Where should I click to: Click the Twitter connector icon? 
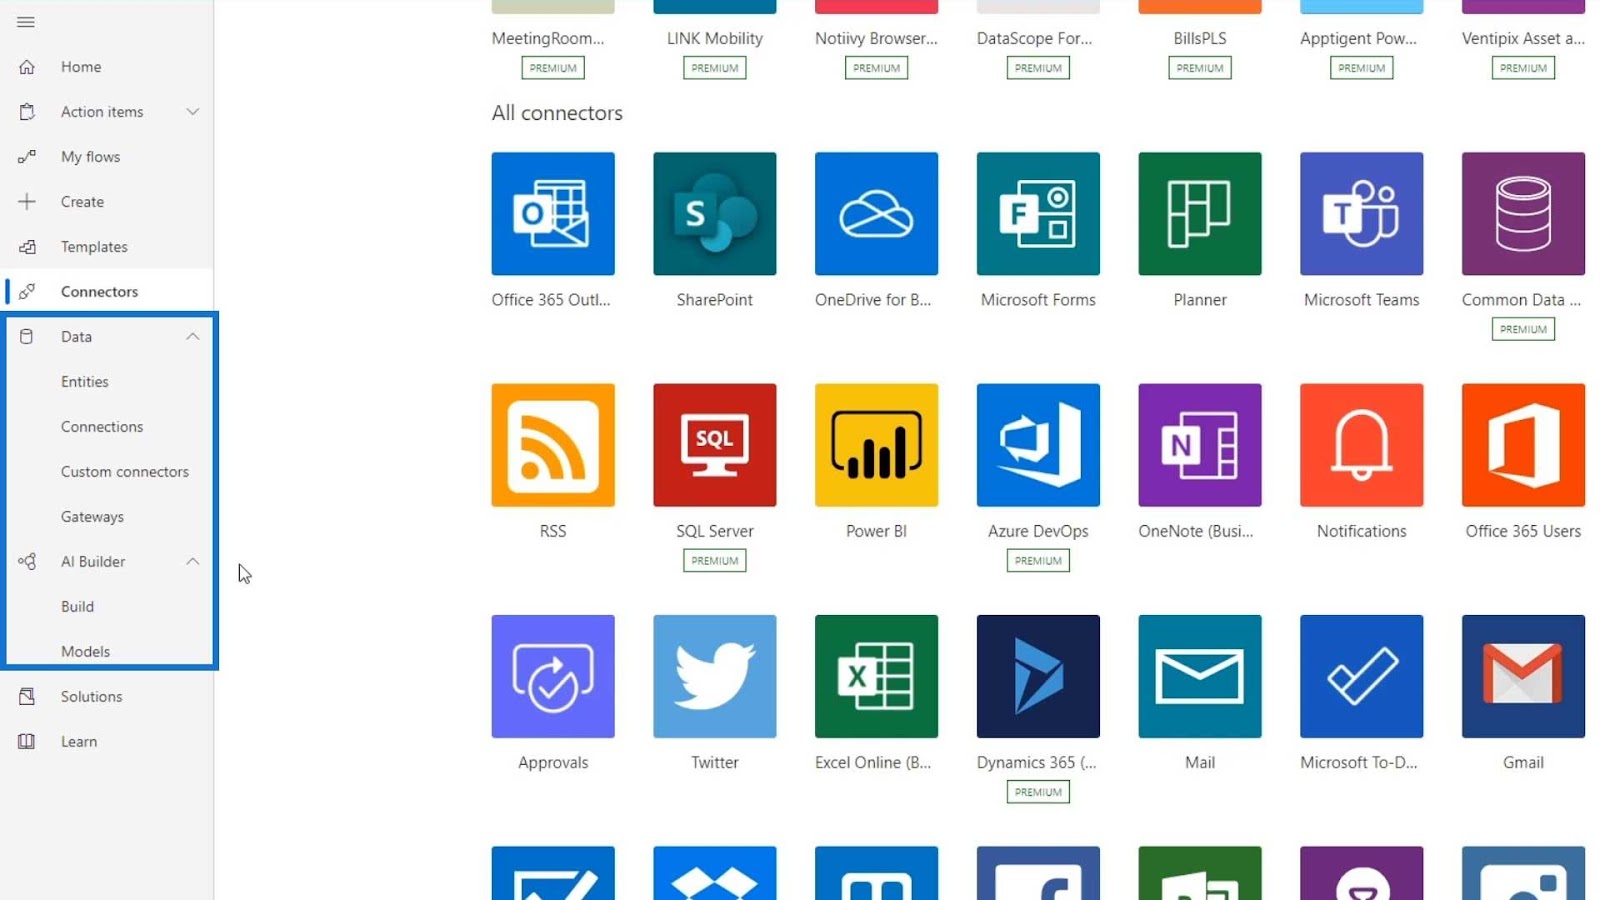coord(715,676)
